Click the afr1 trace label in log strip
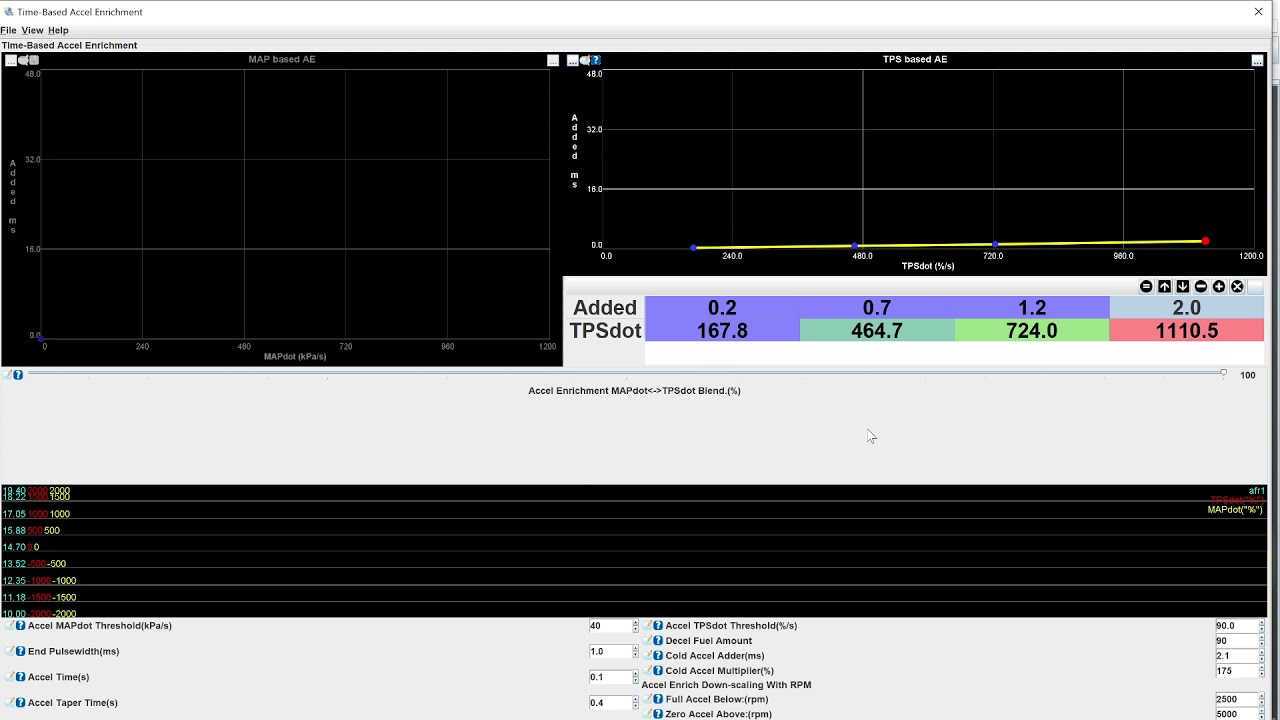The image size is (1280, 720). click(x=1257, y=491)
